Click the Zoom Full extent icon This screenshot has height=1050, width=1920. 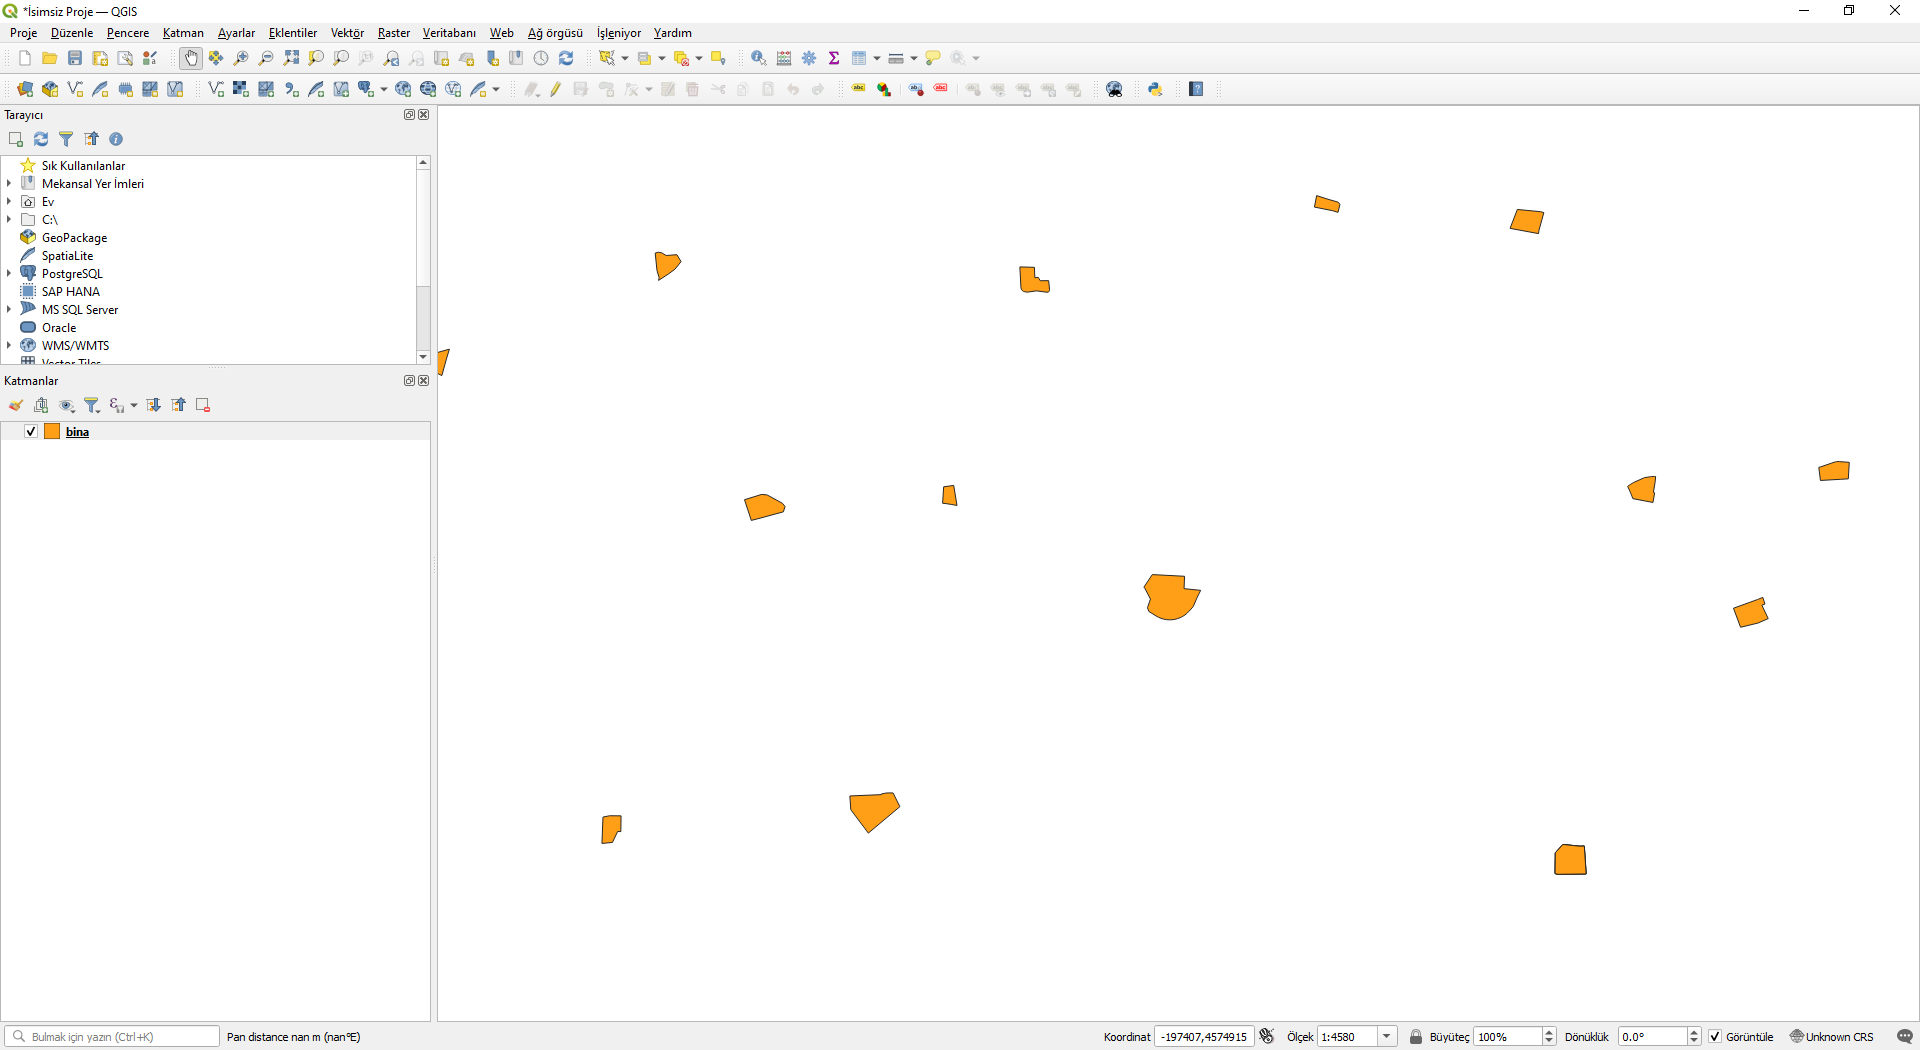pyautogui.click(x=291, y=58)
